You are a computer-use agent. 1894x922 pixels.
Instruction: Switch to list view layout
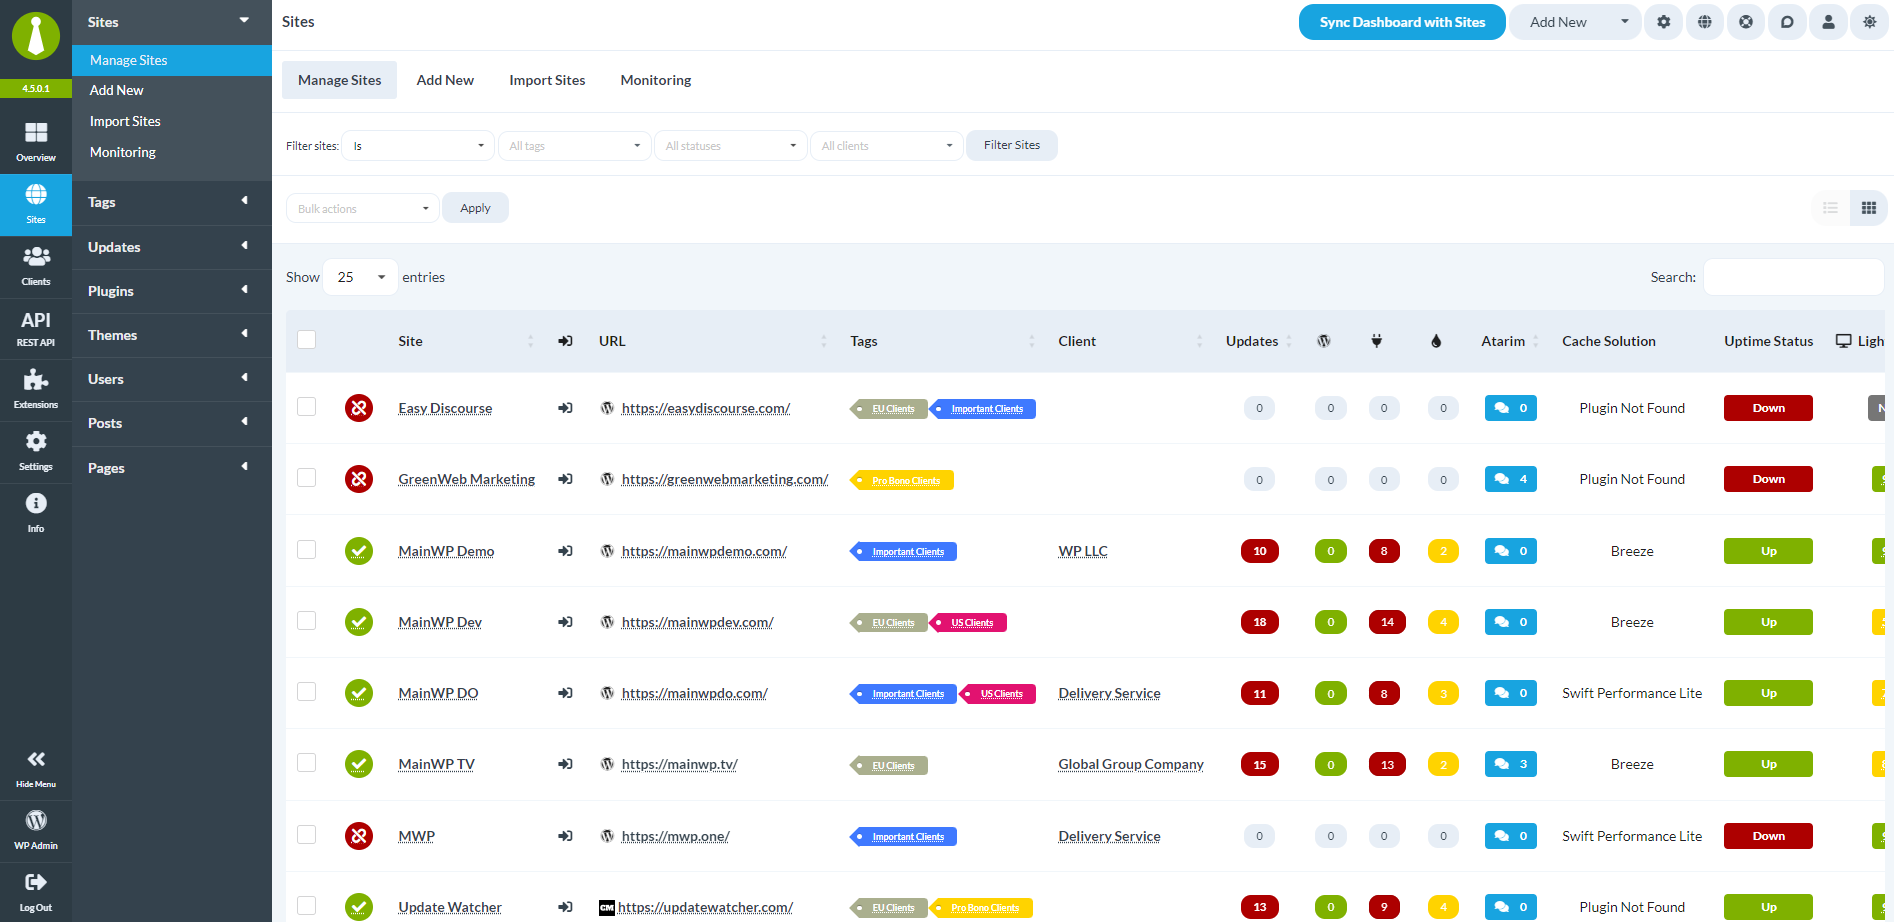pyautogui.click(x=1831, y=208)
